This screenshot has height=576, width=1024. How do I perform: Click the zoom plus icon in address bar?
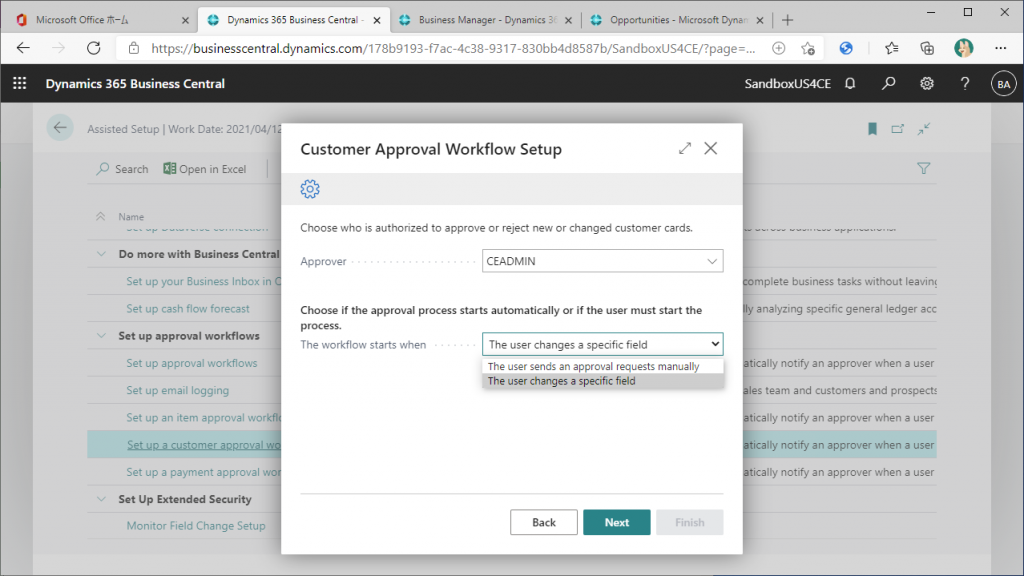pyautogui.click(x=778, y=48)
